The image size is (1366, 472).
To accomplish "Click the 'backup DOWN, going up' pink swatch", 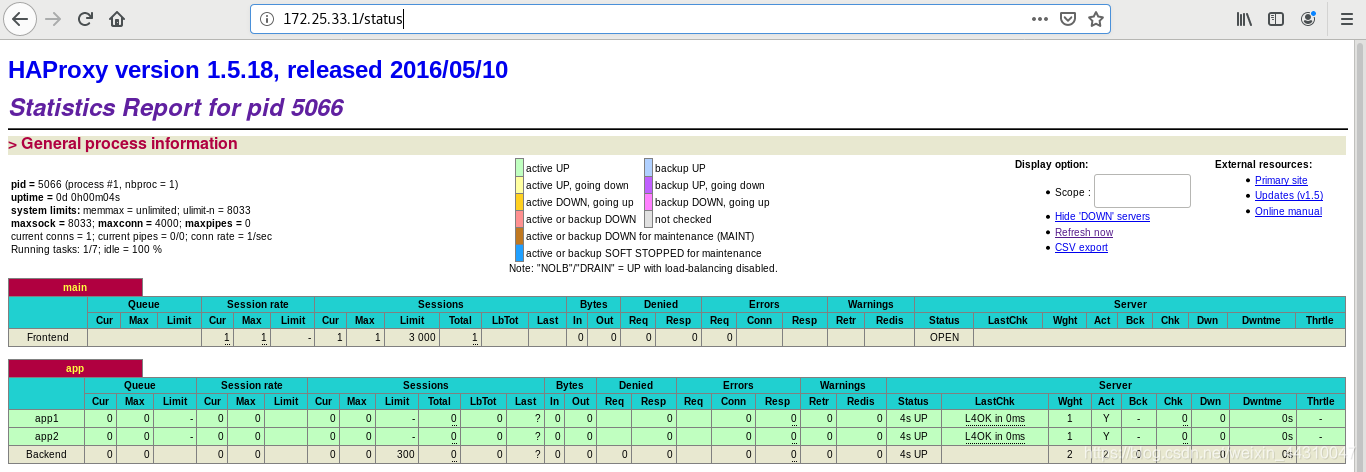I will 648,202.
